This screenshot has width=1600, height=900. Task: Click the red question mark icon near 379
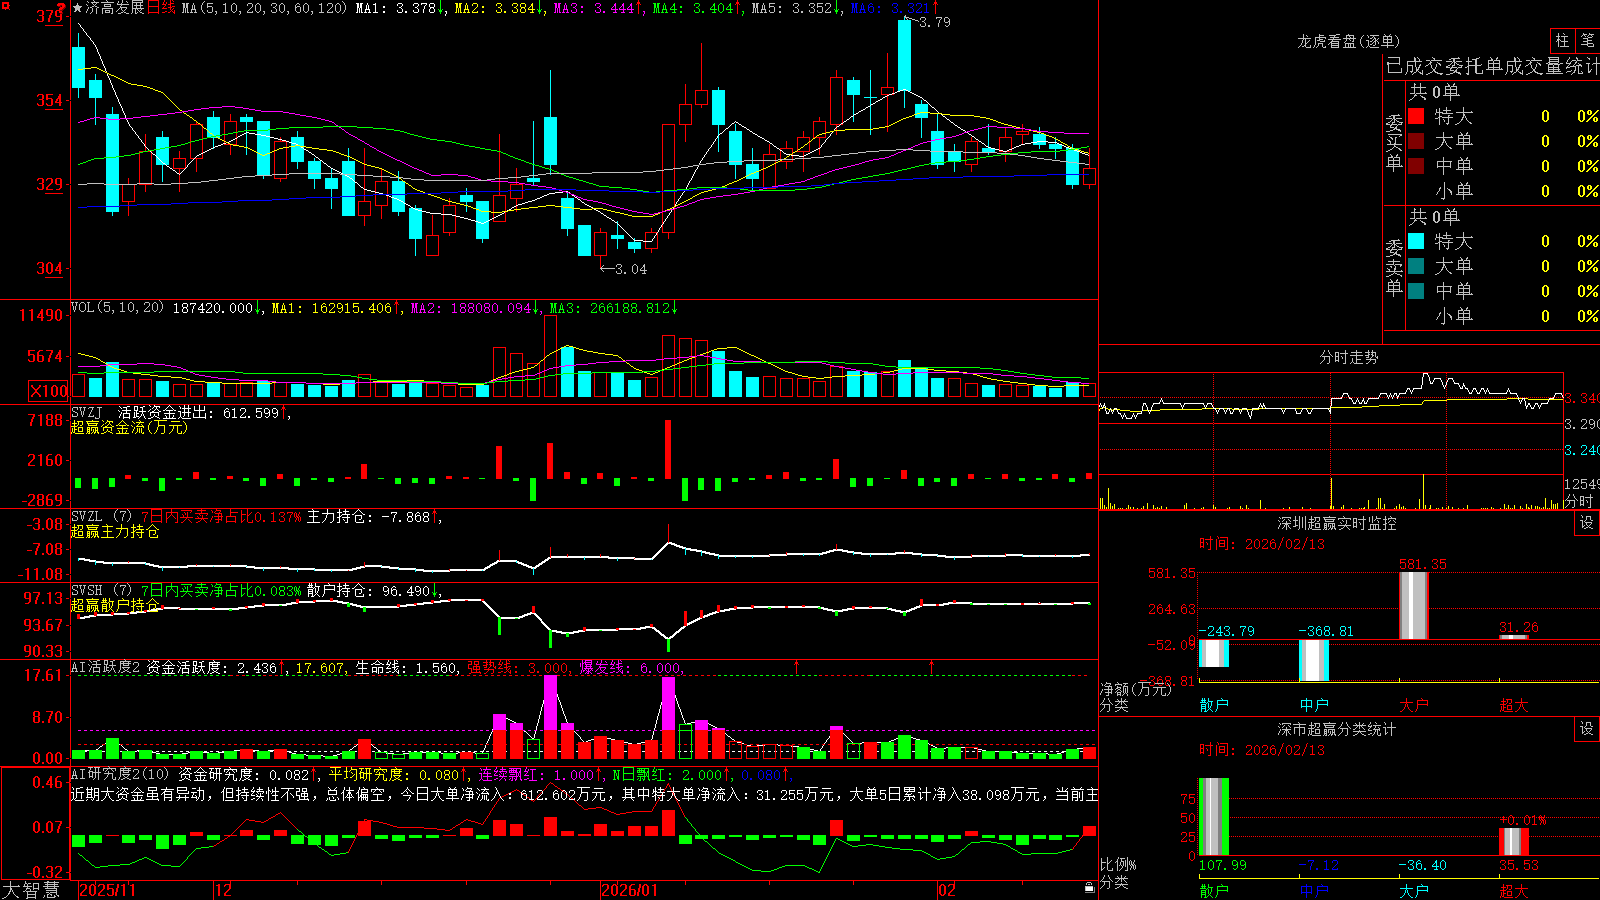pos(61,7)
